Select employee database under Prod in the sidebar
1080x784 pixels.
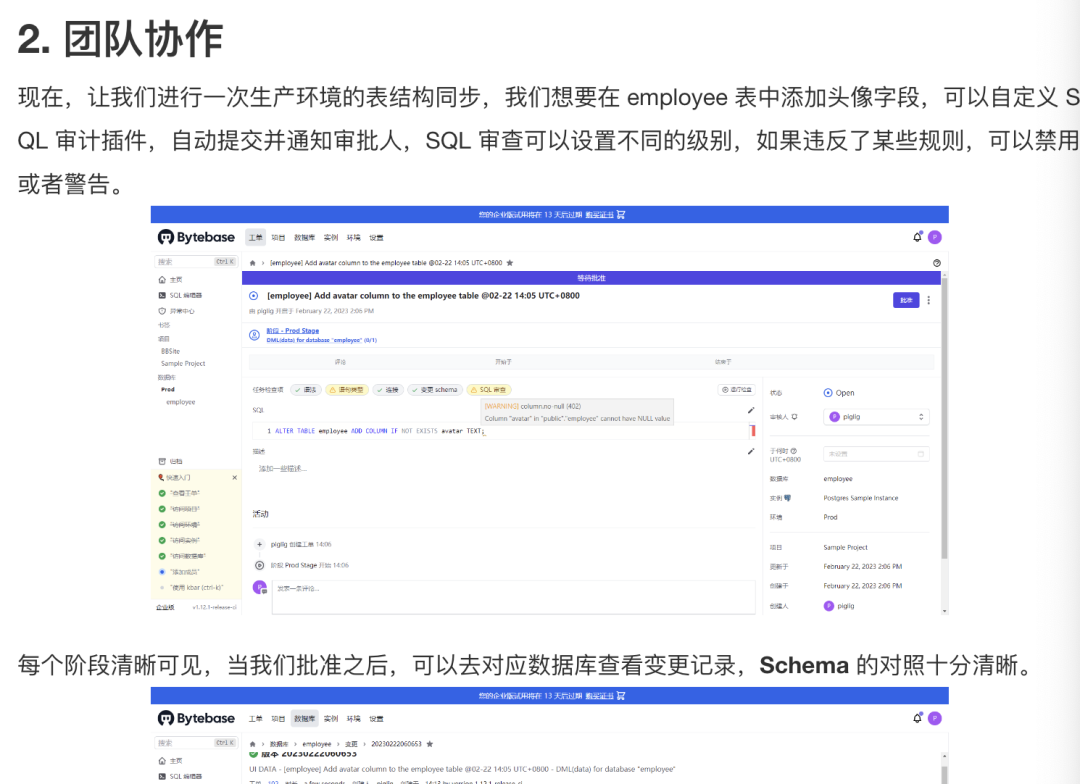point(180,402)
